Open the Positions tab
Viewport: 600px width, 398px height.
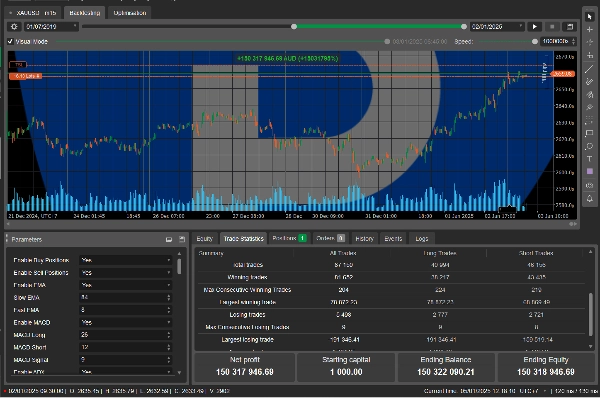[289, 238]
